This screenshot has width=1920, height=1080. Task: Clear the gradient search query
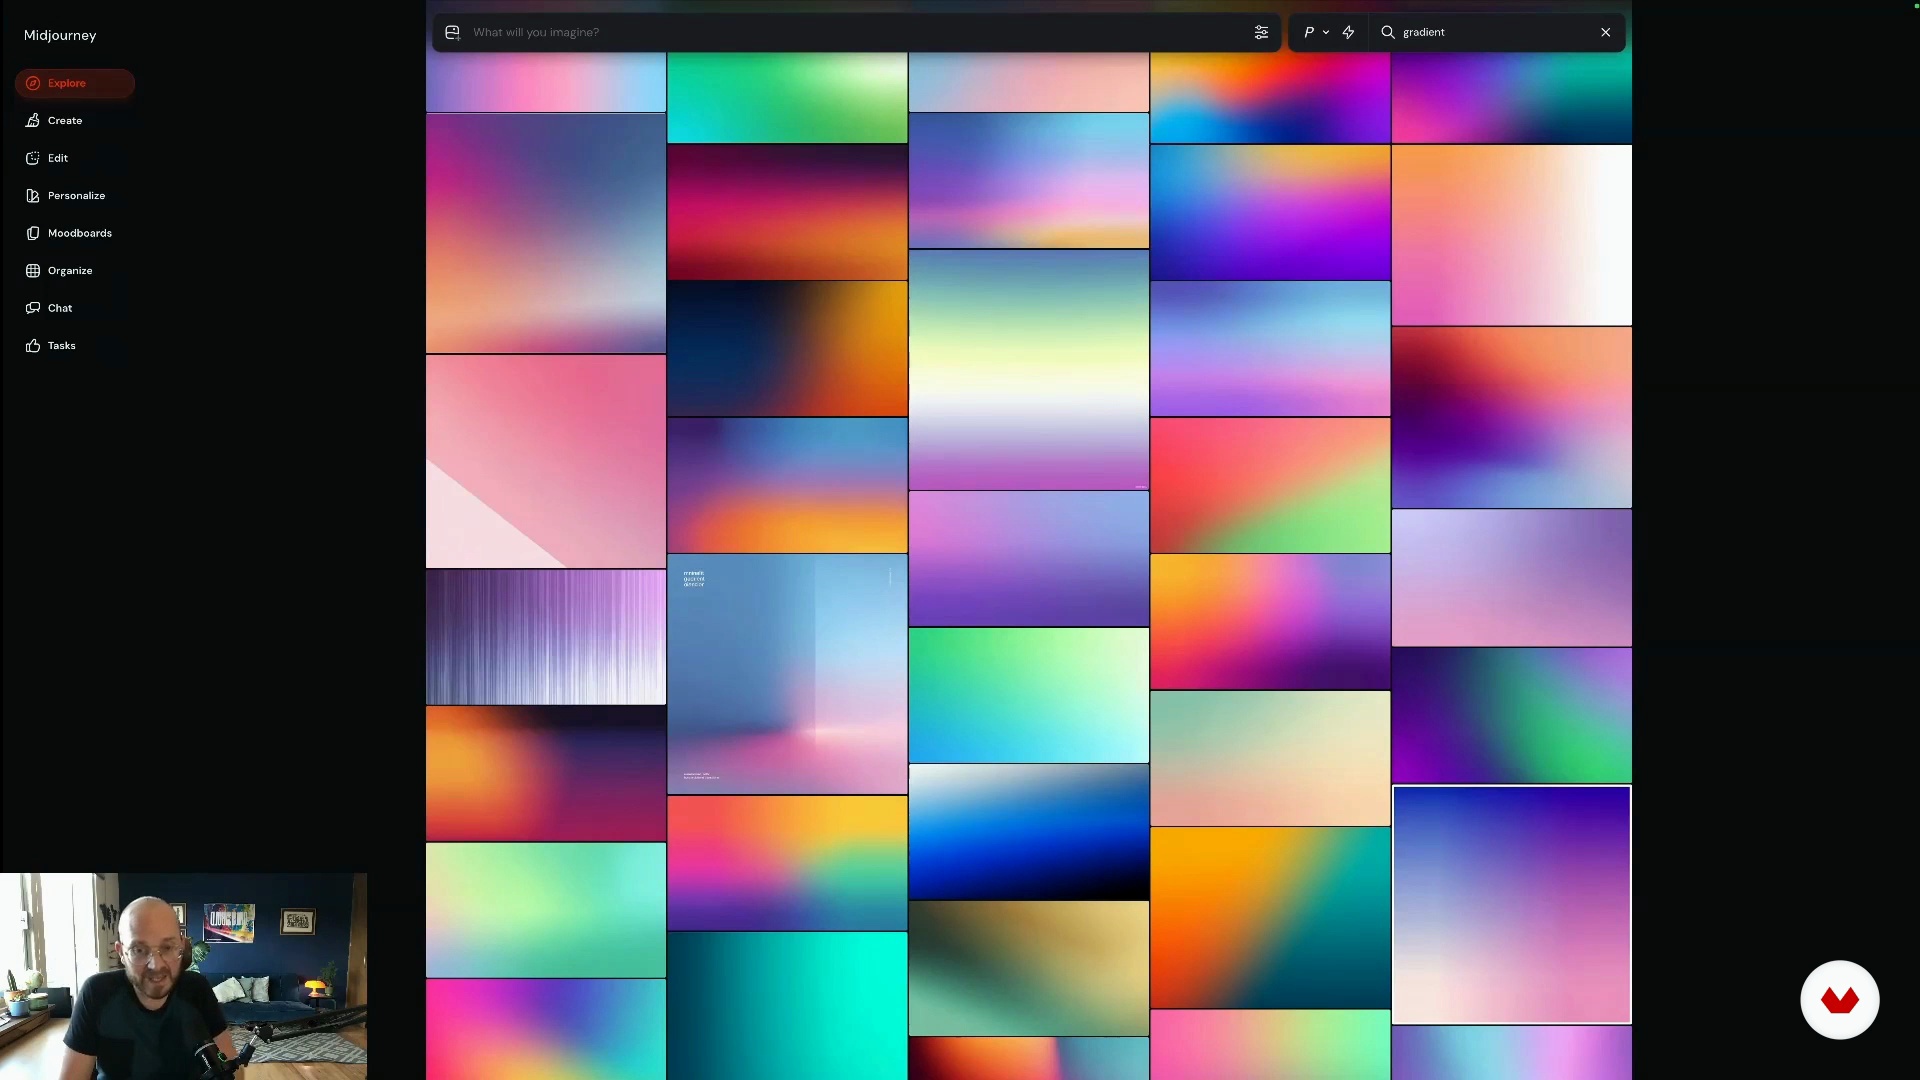(x=1605, y=32)
